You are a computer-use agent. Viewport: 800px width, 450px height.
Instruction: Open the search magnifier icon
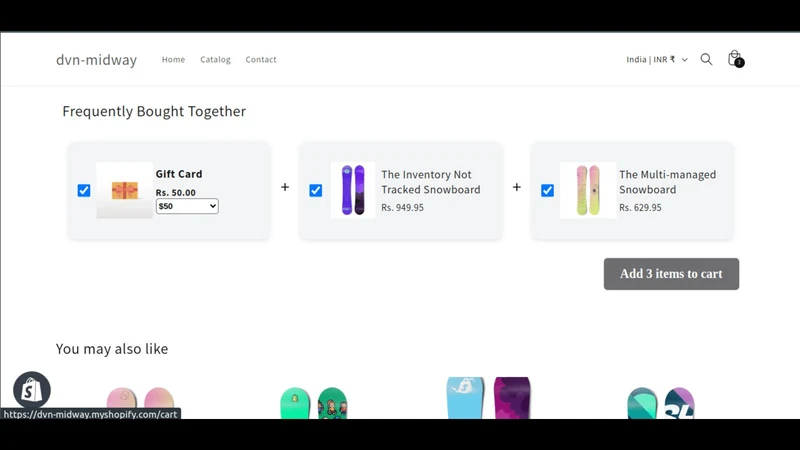[706, 59]
